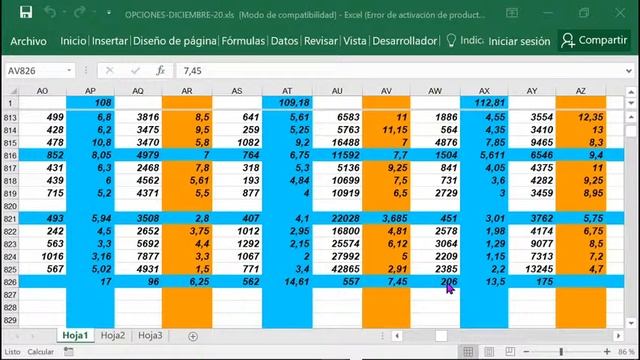Switch to the Hoja1 sheet tab
This screenshot has height=360, width=640.
point(75,336)
